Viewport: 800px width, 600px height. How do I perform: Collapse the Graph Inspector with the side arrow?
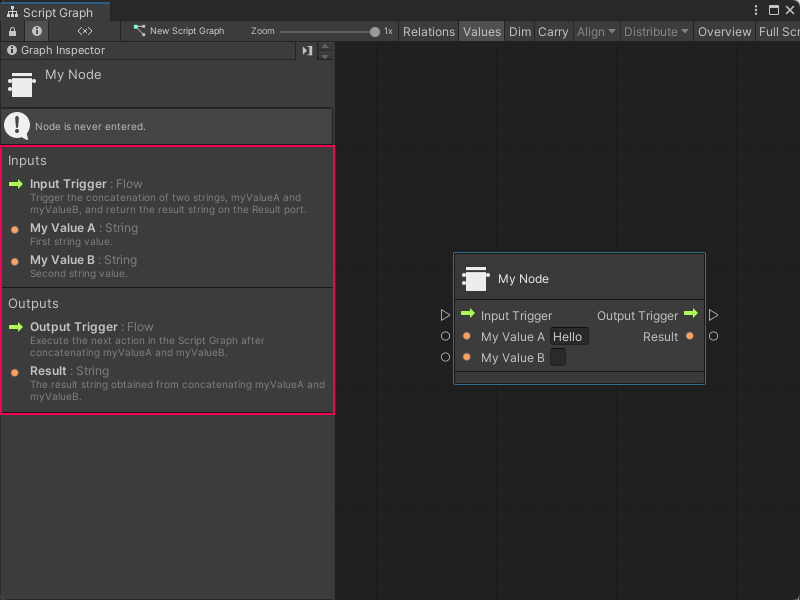point(307,50)
